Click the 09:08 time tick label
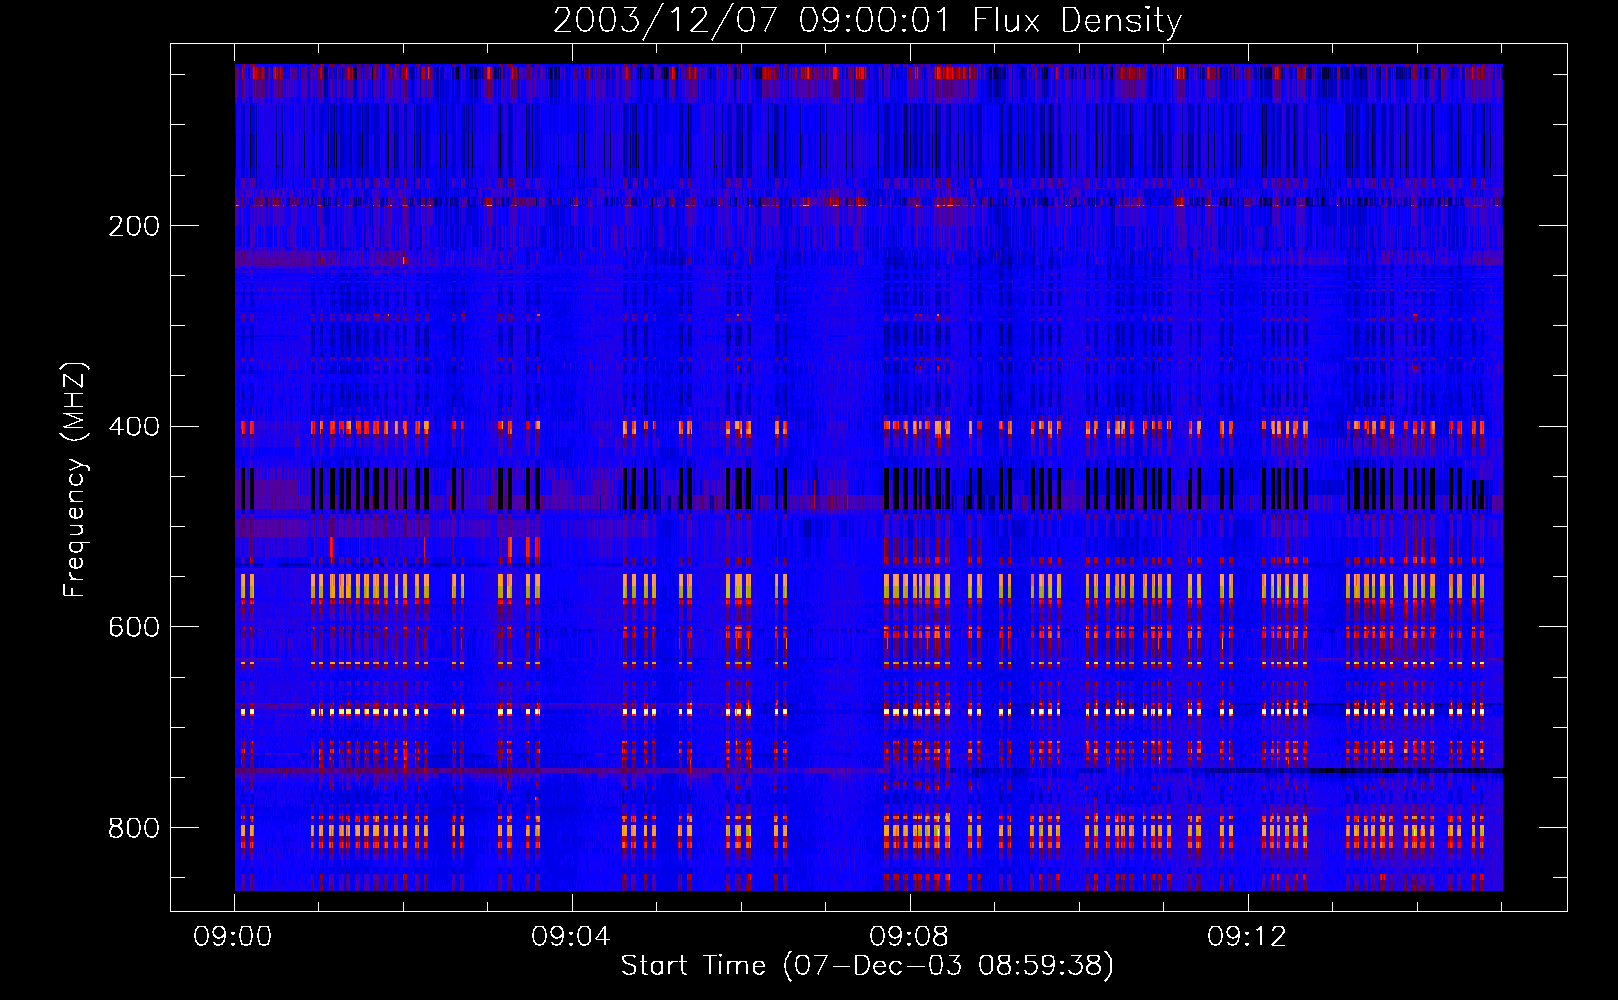The height and width of the screenshot is (1000, 1618). click(909, 937)
